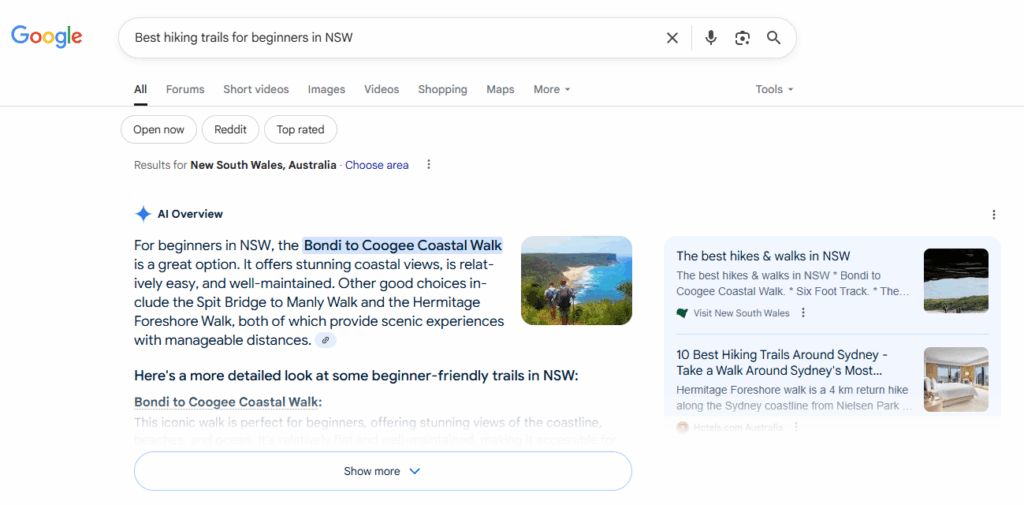Switch to the Shopping tab
This screenshot has width=1024, height=505.
click(x=443, y=90)
